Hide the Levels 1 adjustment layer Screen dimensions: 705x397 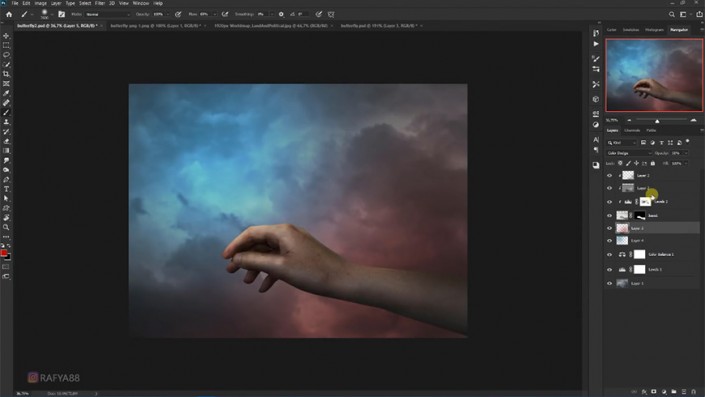tap(610, 270)
